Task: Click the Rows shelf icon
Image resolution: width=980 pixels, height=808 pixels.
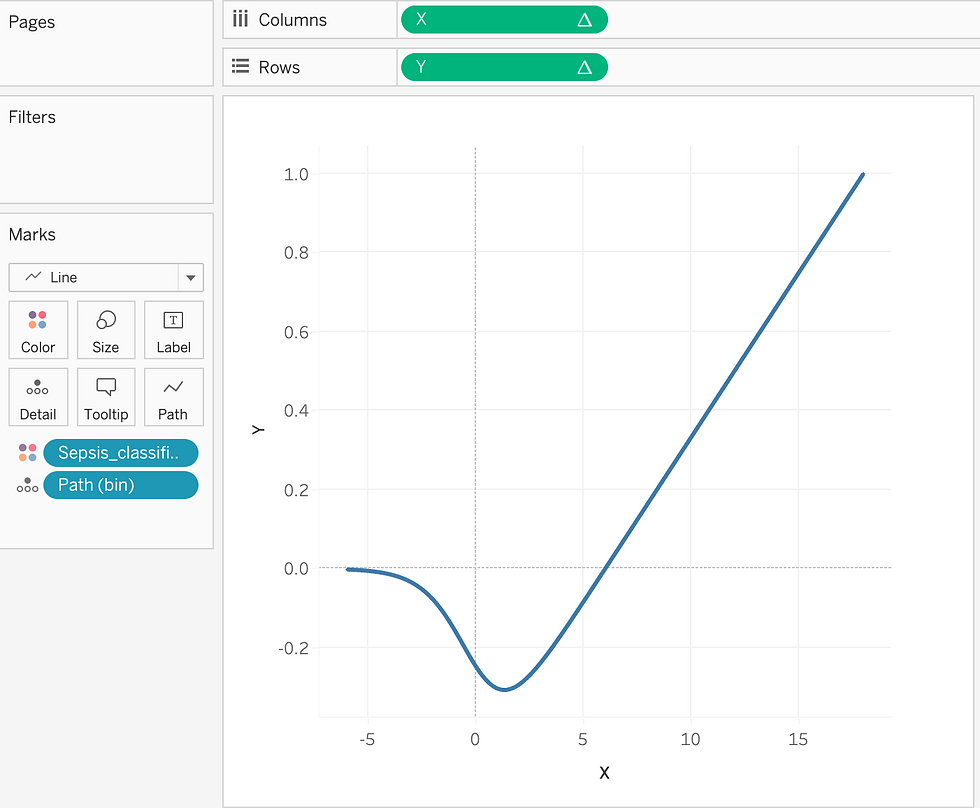Action: [240, 66]
